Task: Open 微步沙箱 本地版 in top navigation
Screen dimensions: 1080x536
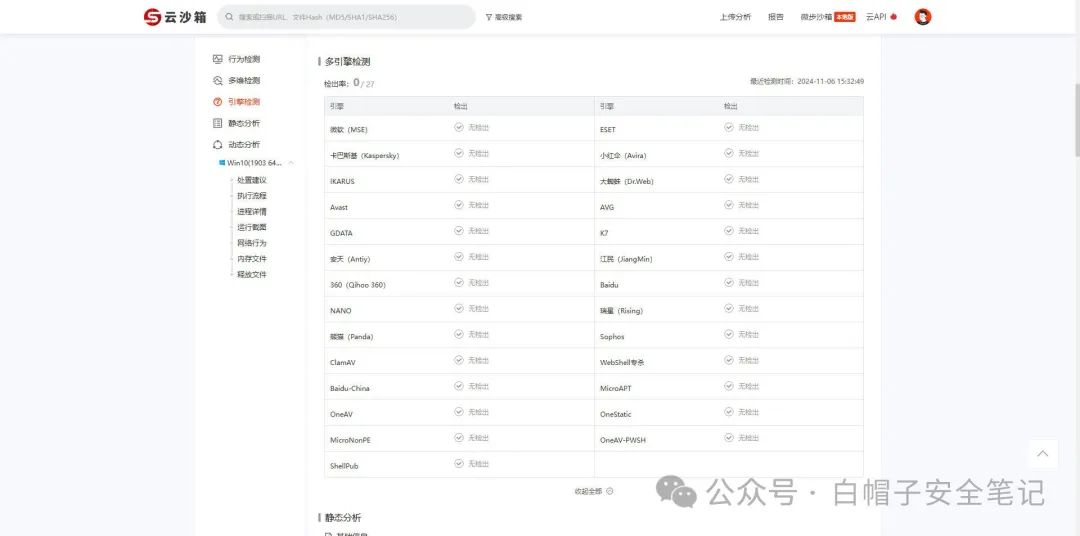Action: pyautogui.click(x=828, y=17)
